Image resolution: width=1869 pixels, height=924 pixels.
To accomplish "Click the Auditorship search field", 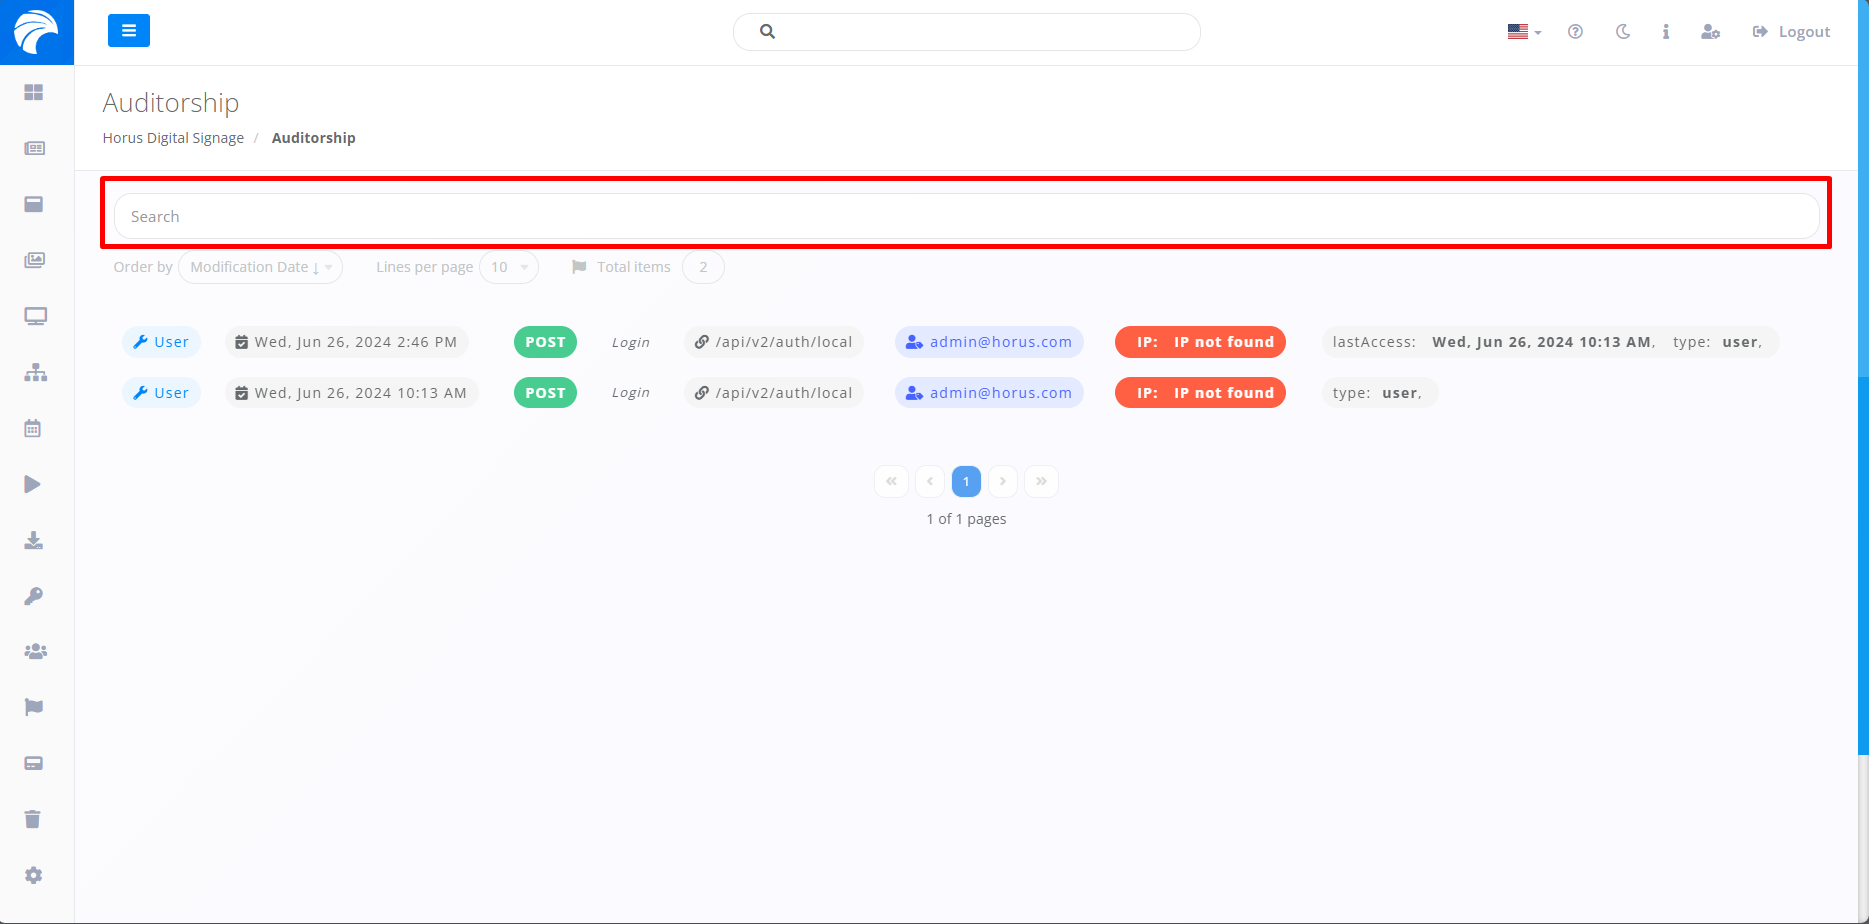I will pos(966,217).
